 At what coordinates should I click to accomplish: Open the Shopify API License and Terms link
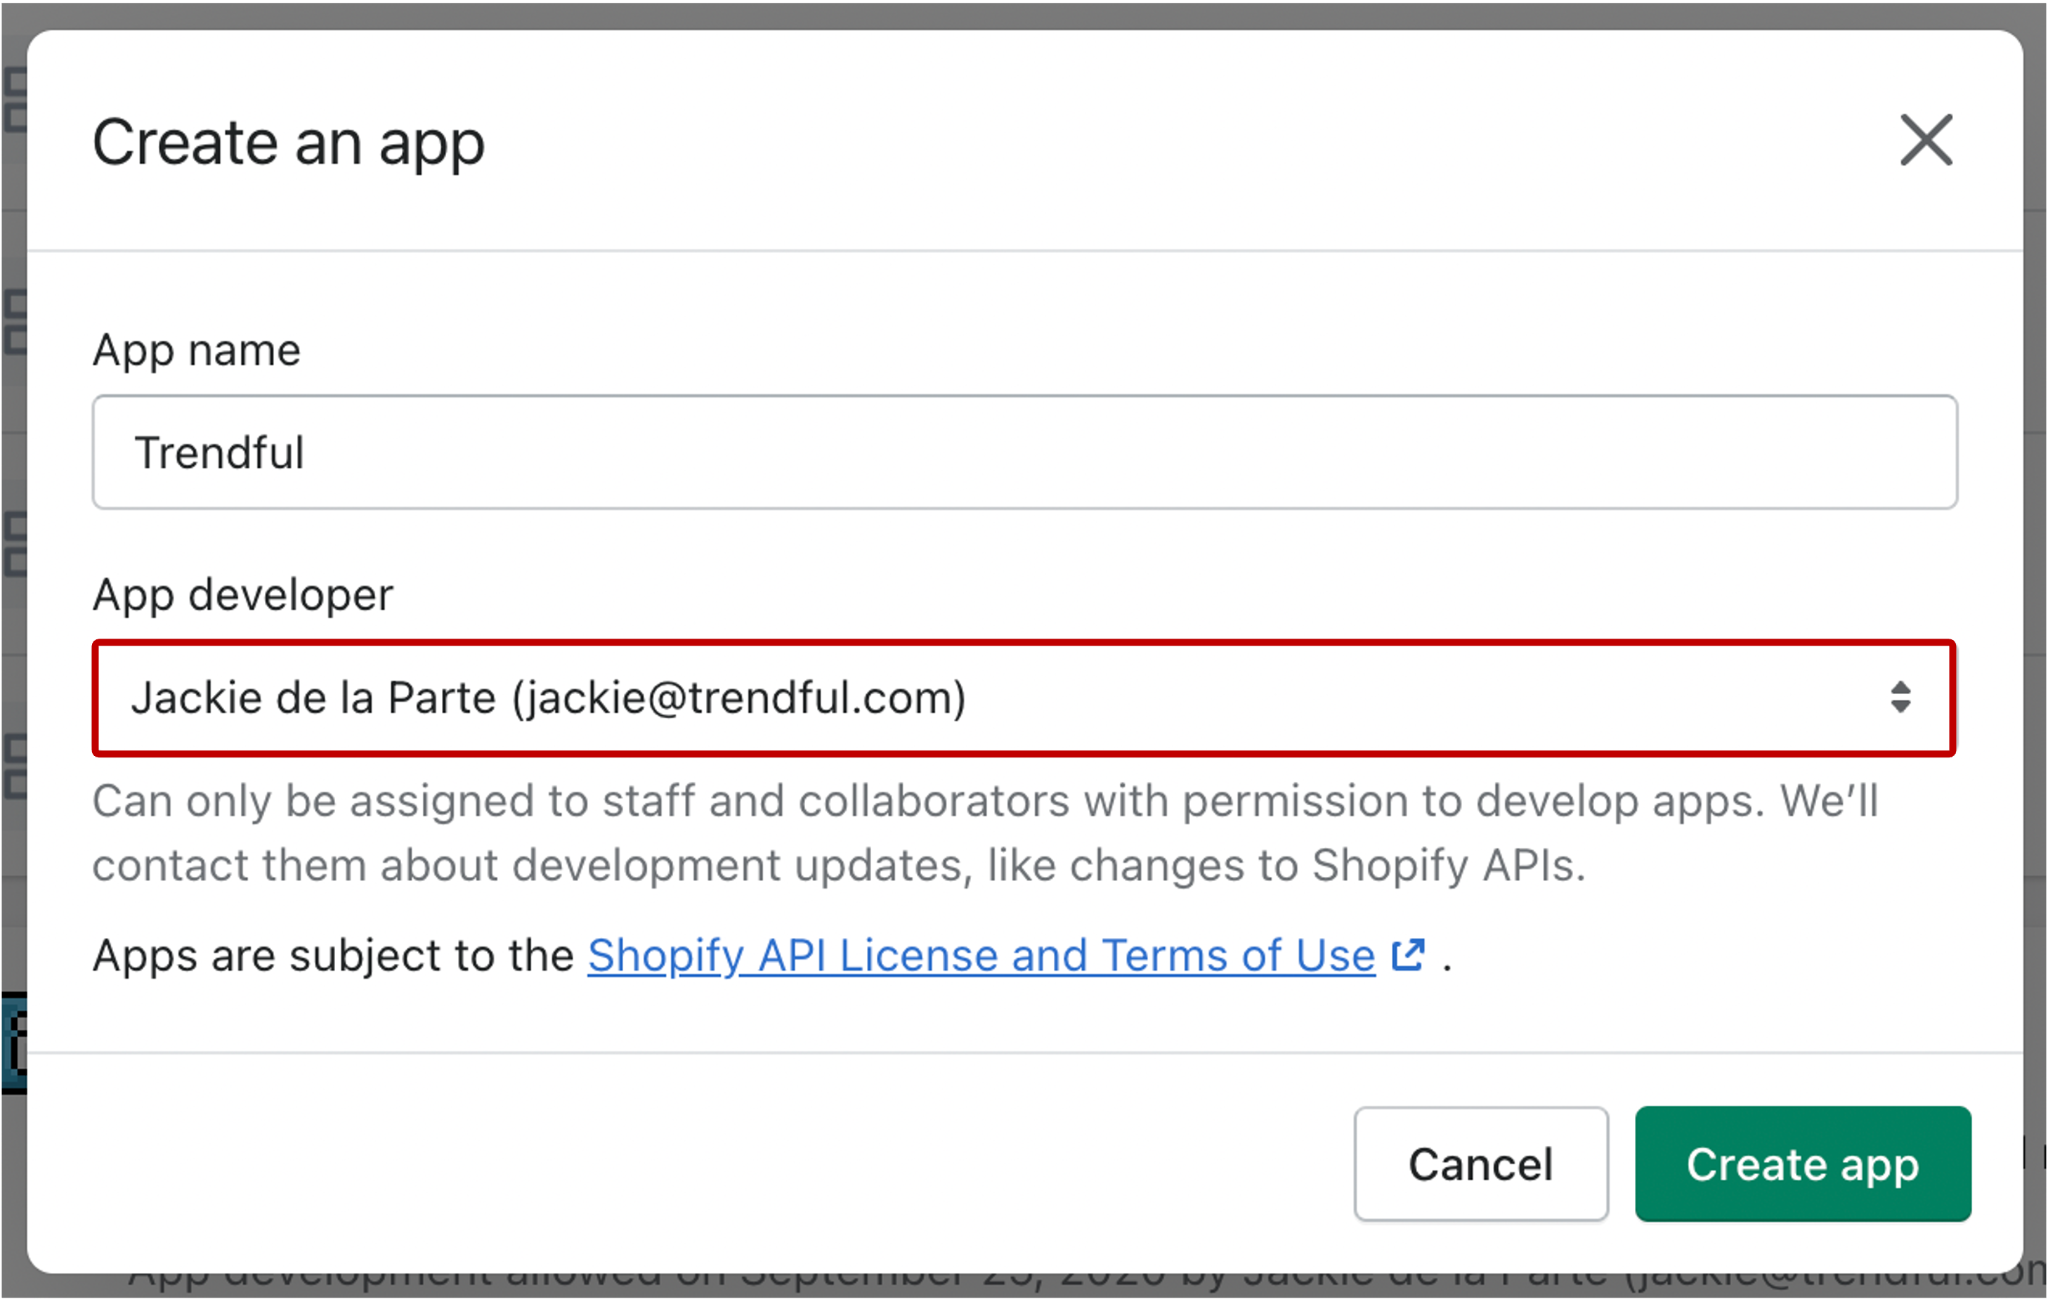tap(980, 956)
